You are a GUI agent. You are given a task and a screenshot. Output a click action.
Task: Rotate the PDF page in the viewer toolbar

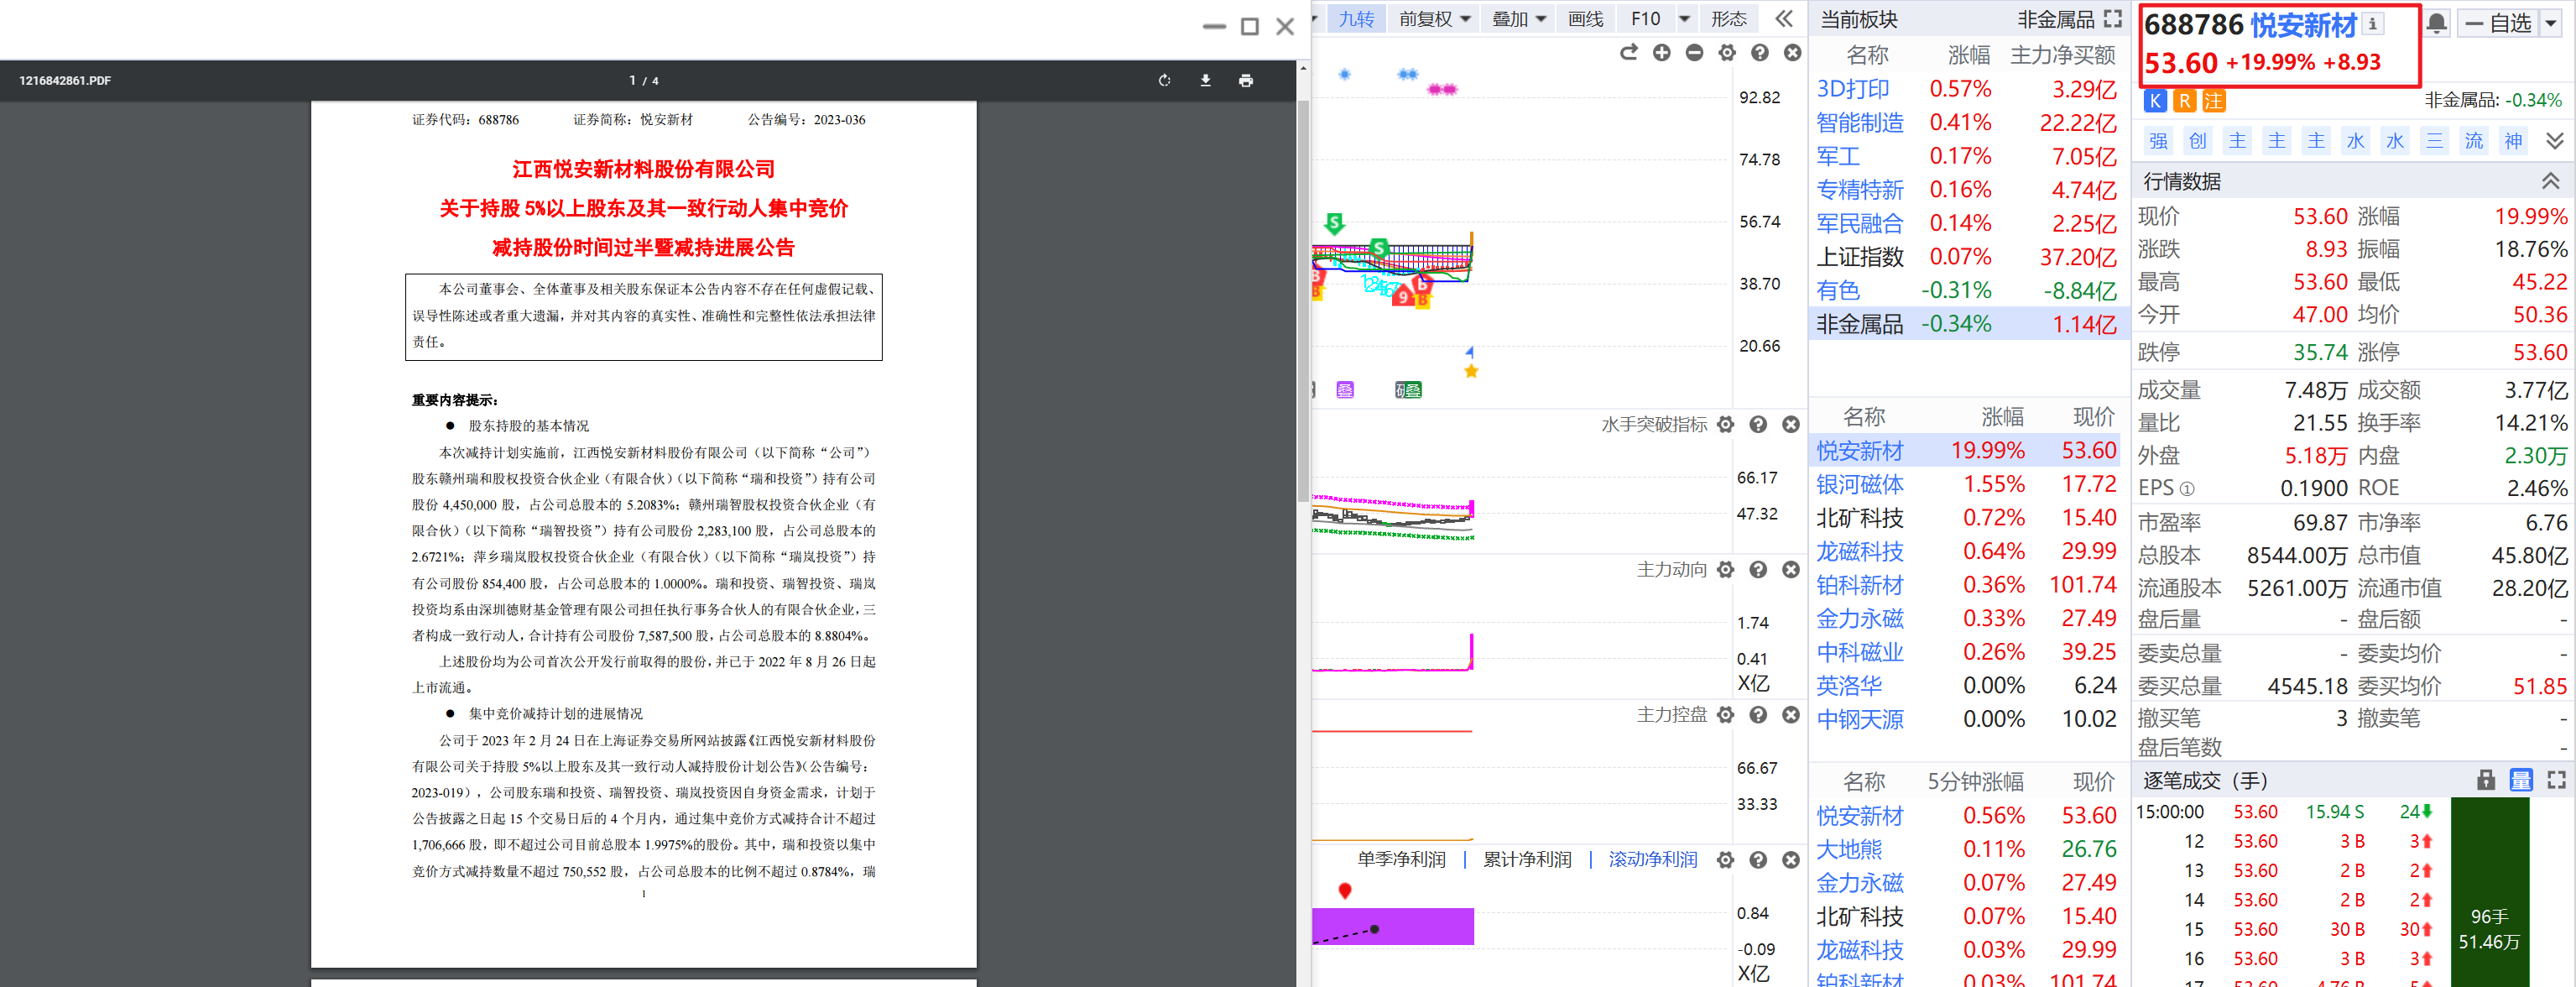pos(1164,81)
